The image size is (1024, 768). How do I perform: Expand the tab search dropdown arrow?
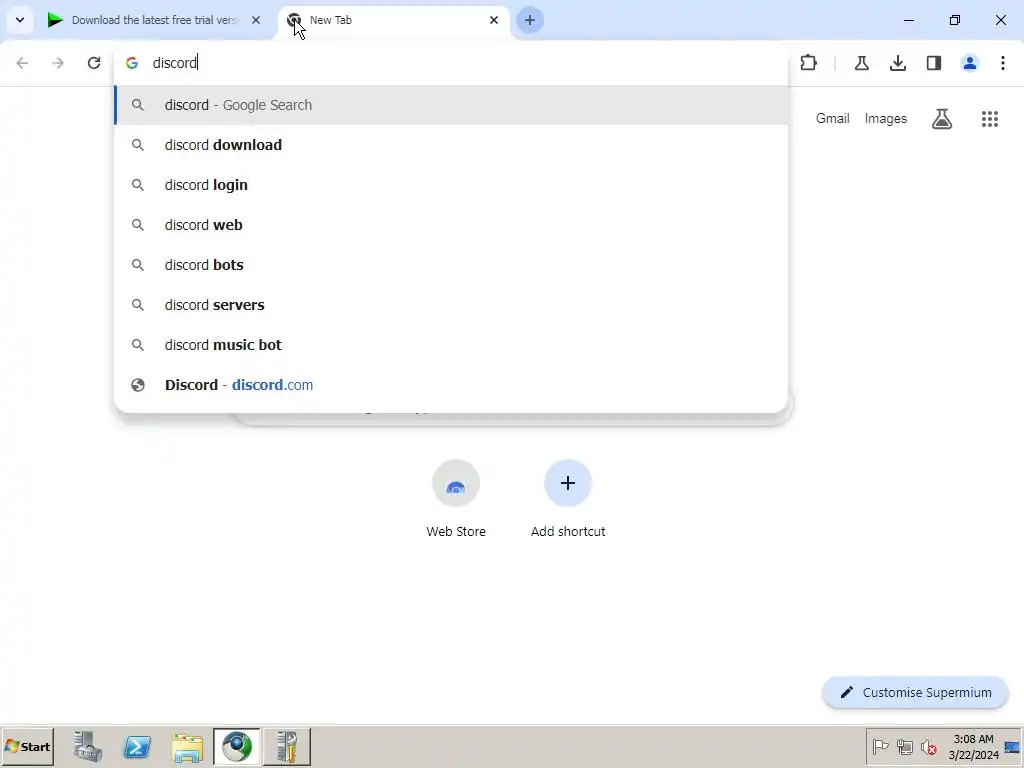tap(20, 20)
